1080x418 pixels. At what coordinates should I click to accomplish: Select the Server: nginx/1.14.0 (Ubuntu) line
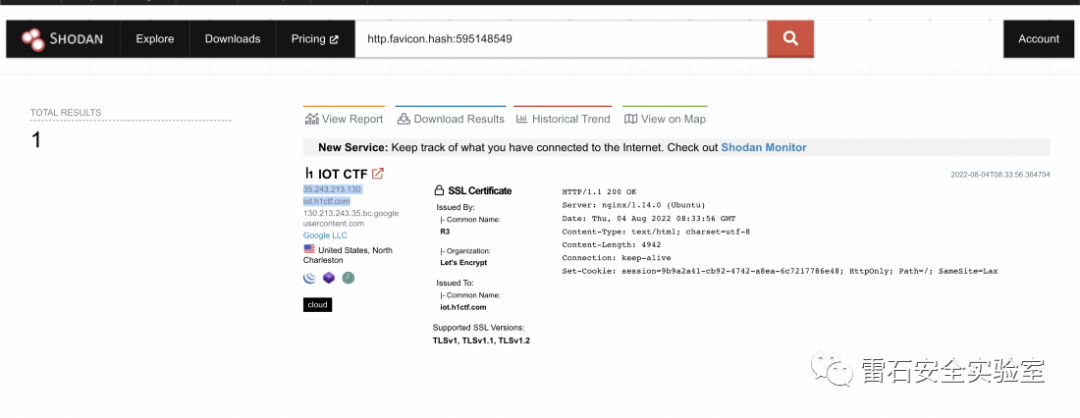(x=634, y=205)
